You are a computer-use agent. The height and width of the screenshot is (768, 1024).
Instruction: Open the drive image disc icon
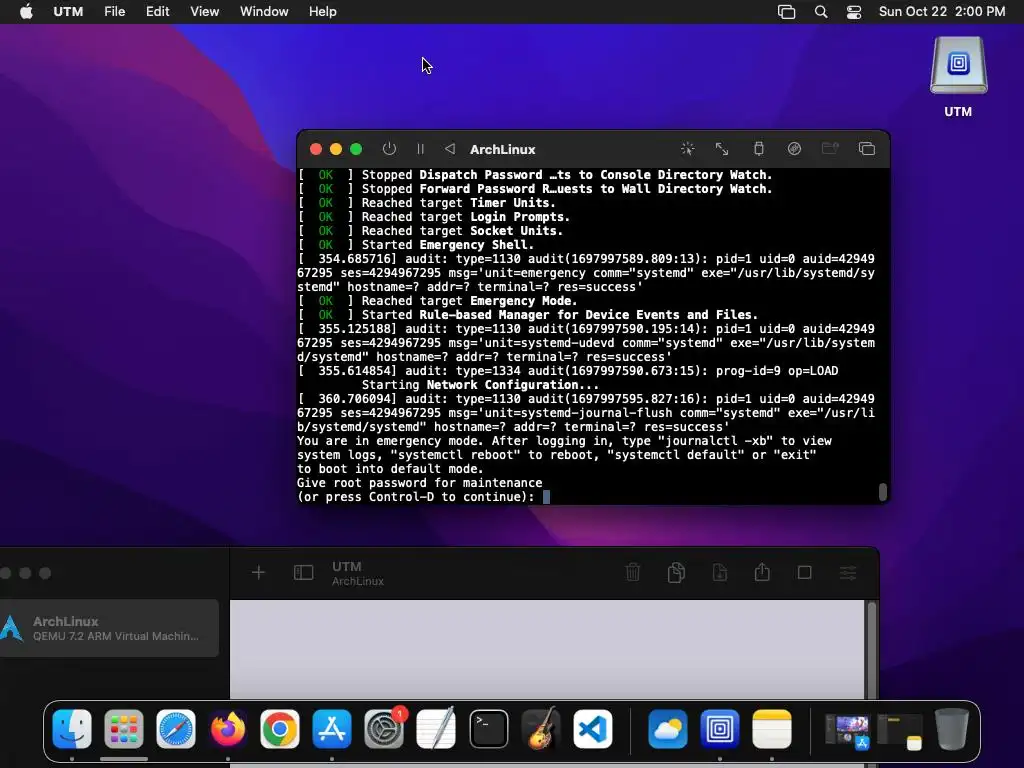(794, 149)
